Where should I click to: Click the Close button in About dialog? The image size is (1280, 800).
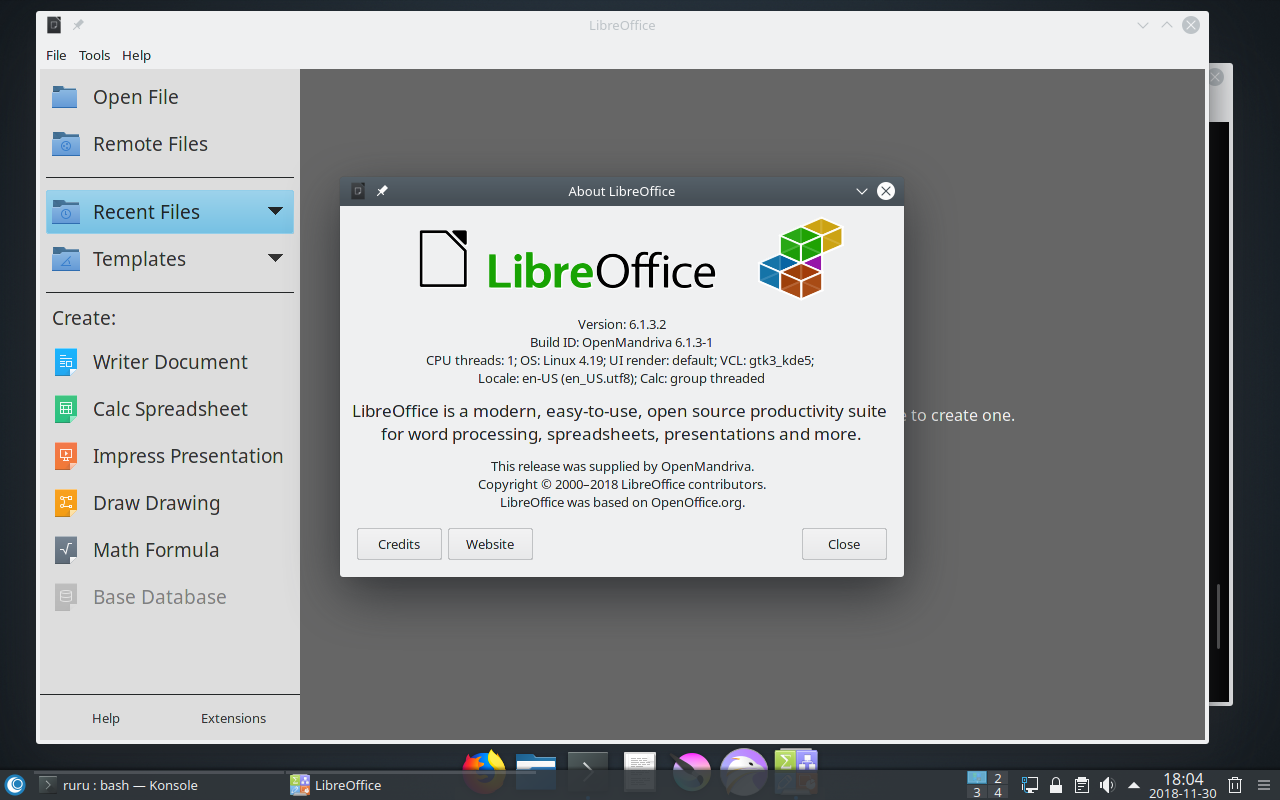[x=844, y=544]
